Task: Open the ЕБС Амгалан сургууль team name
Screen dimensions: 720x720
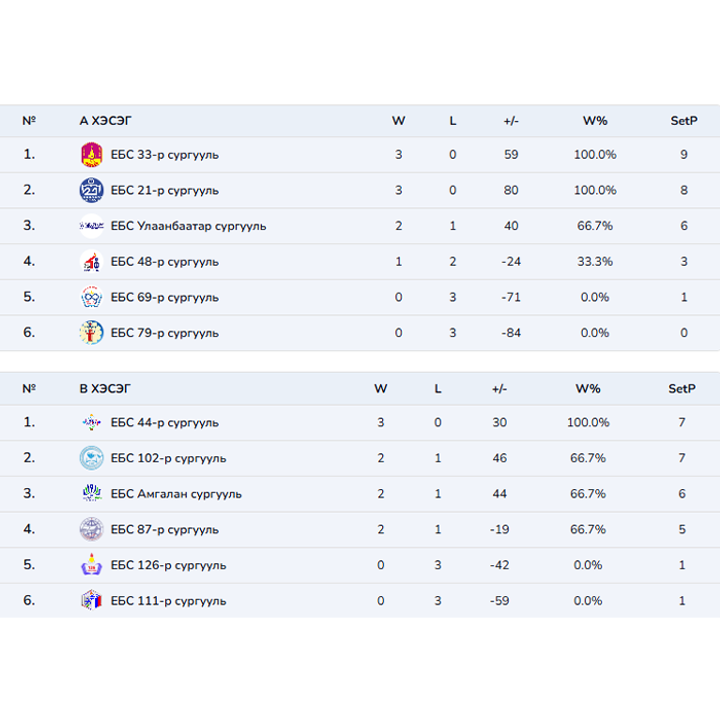Action: coord(176,494)
